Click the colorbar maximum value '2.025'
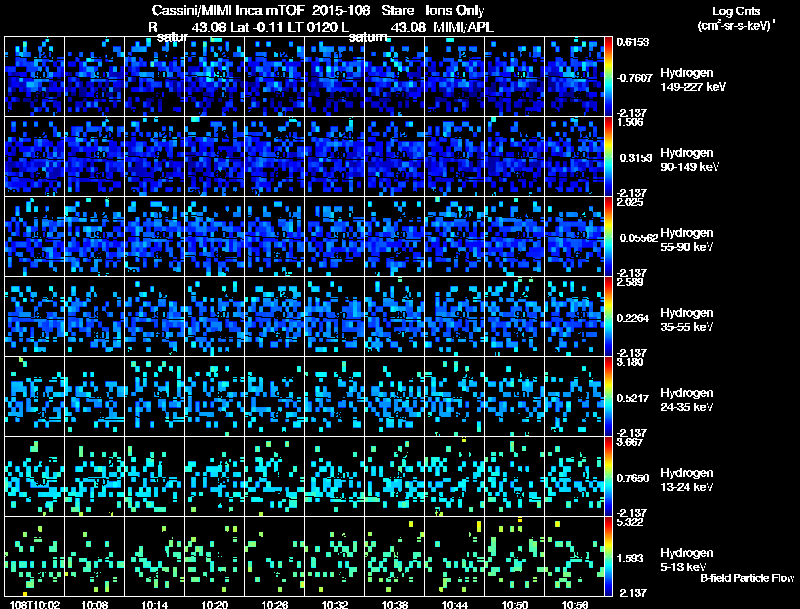The height and width of the screenshot is (609, 800). pos(630,202)
